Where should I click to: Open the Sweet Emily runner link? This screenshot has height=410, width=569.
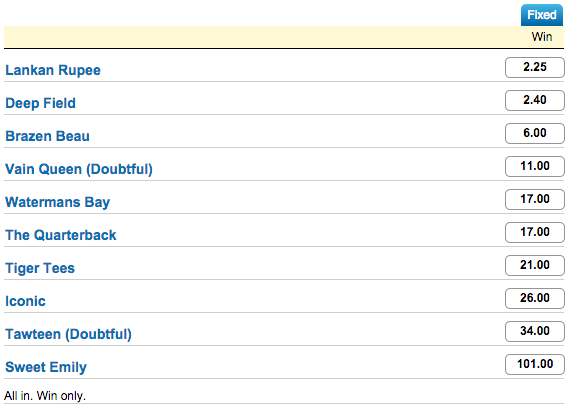pyautogui.click(x=46, y=367)
